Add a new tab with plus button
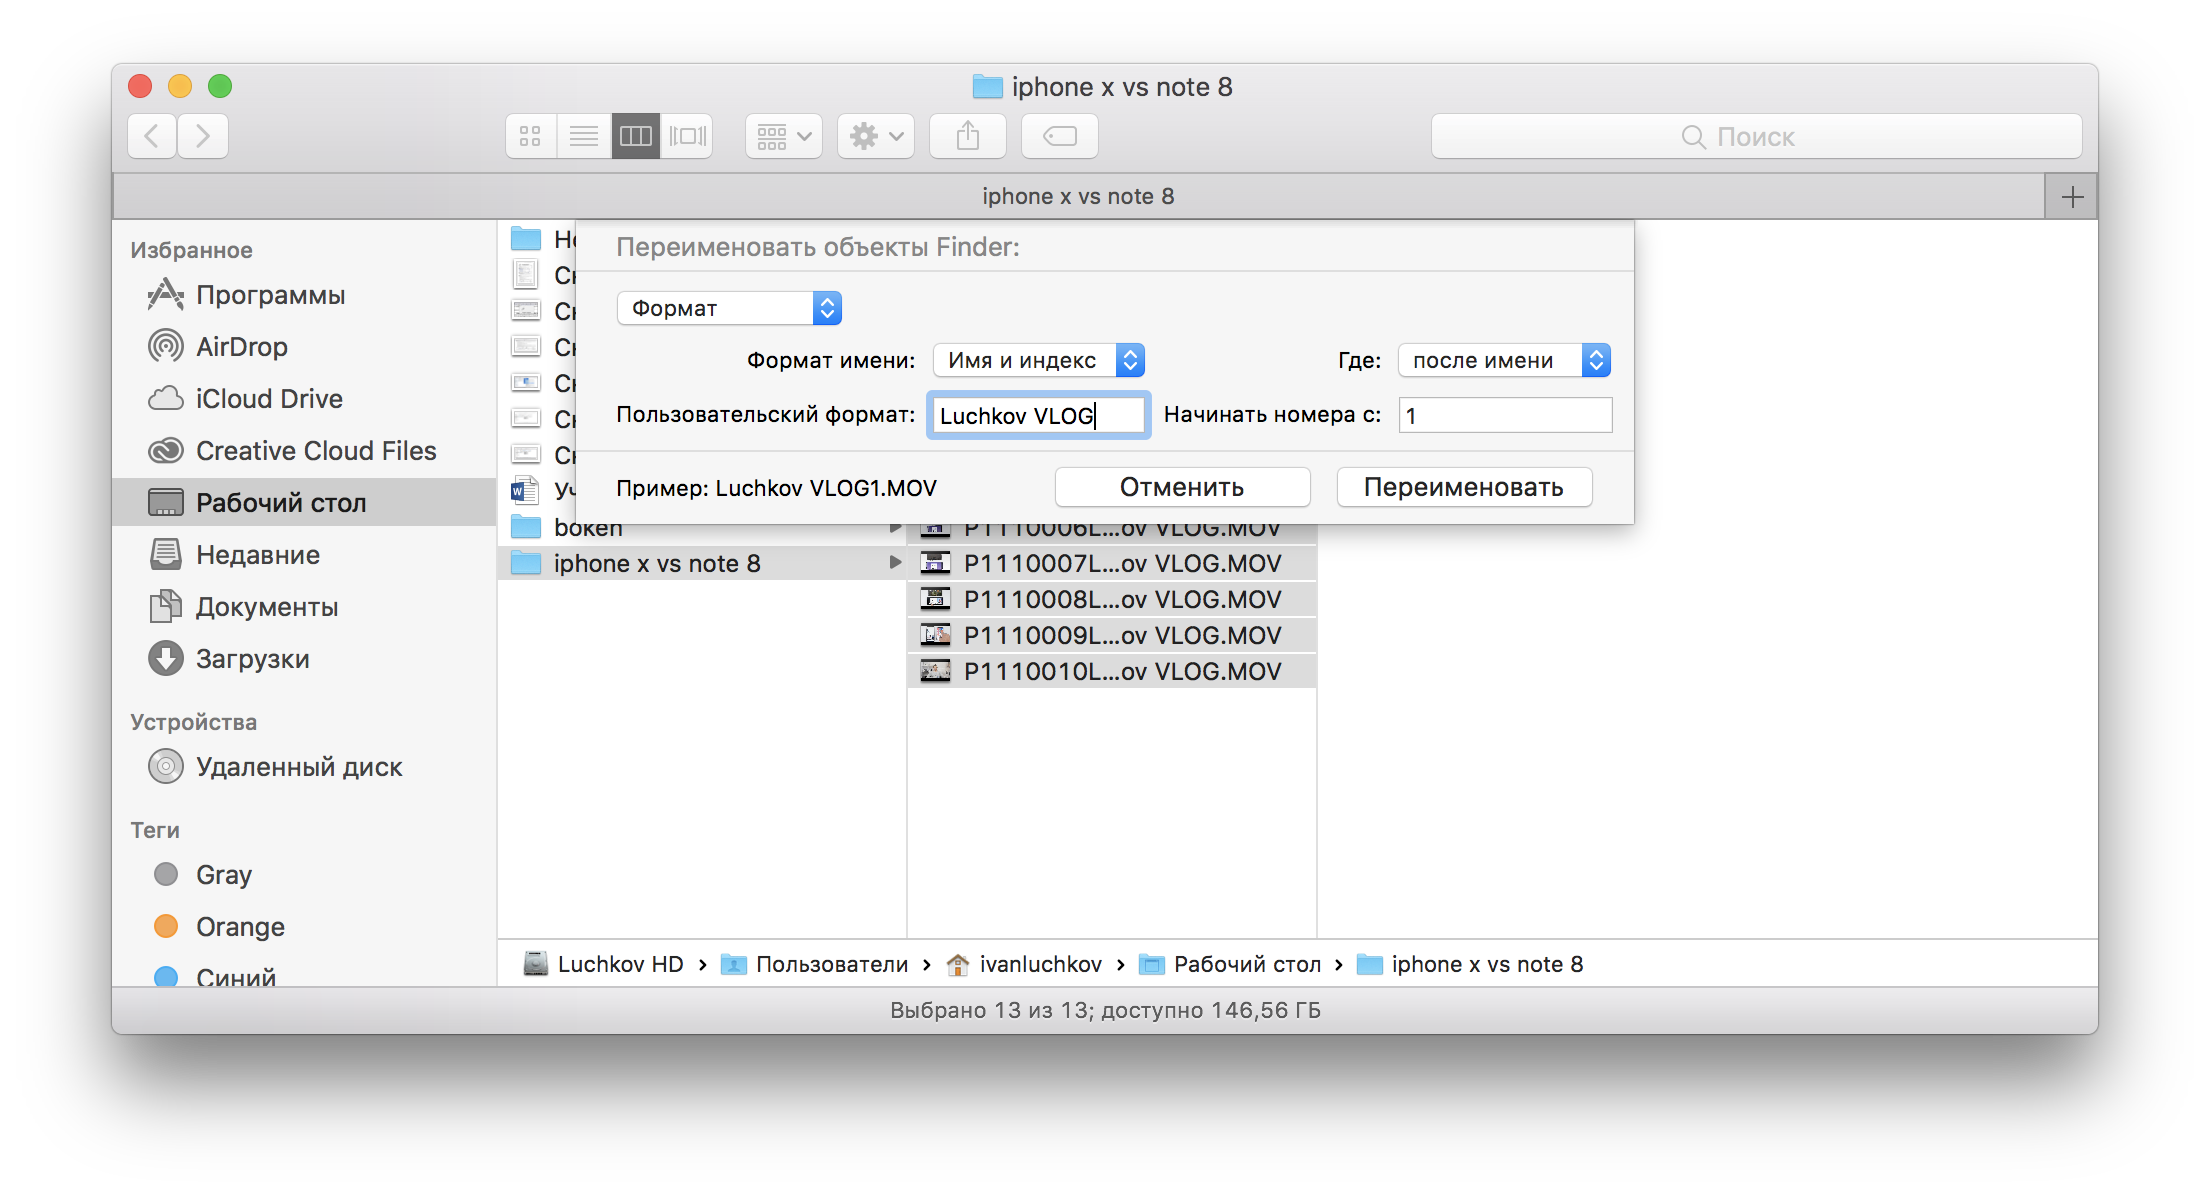This screenshot has width=2210, height=1194. coord(2072,197)
